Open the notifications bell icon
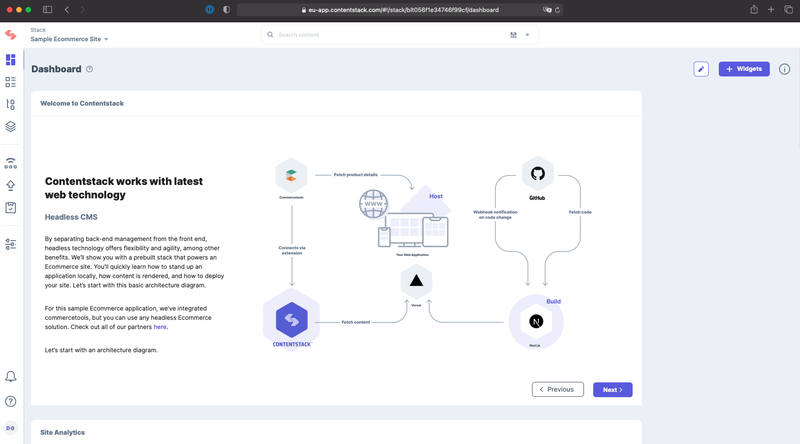Screen dimensions: 800x444 (11, 377)
